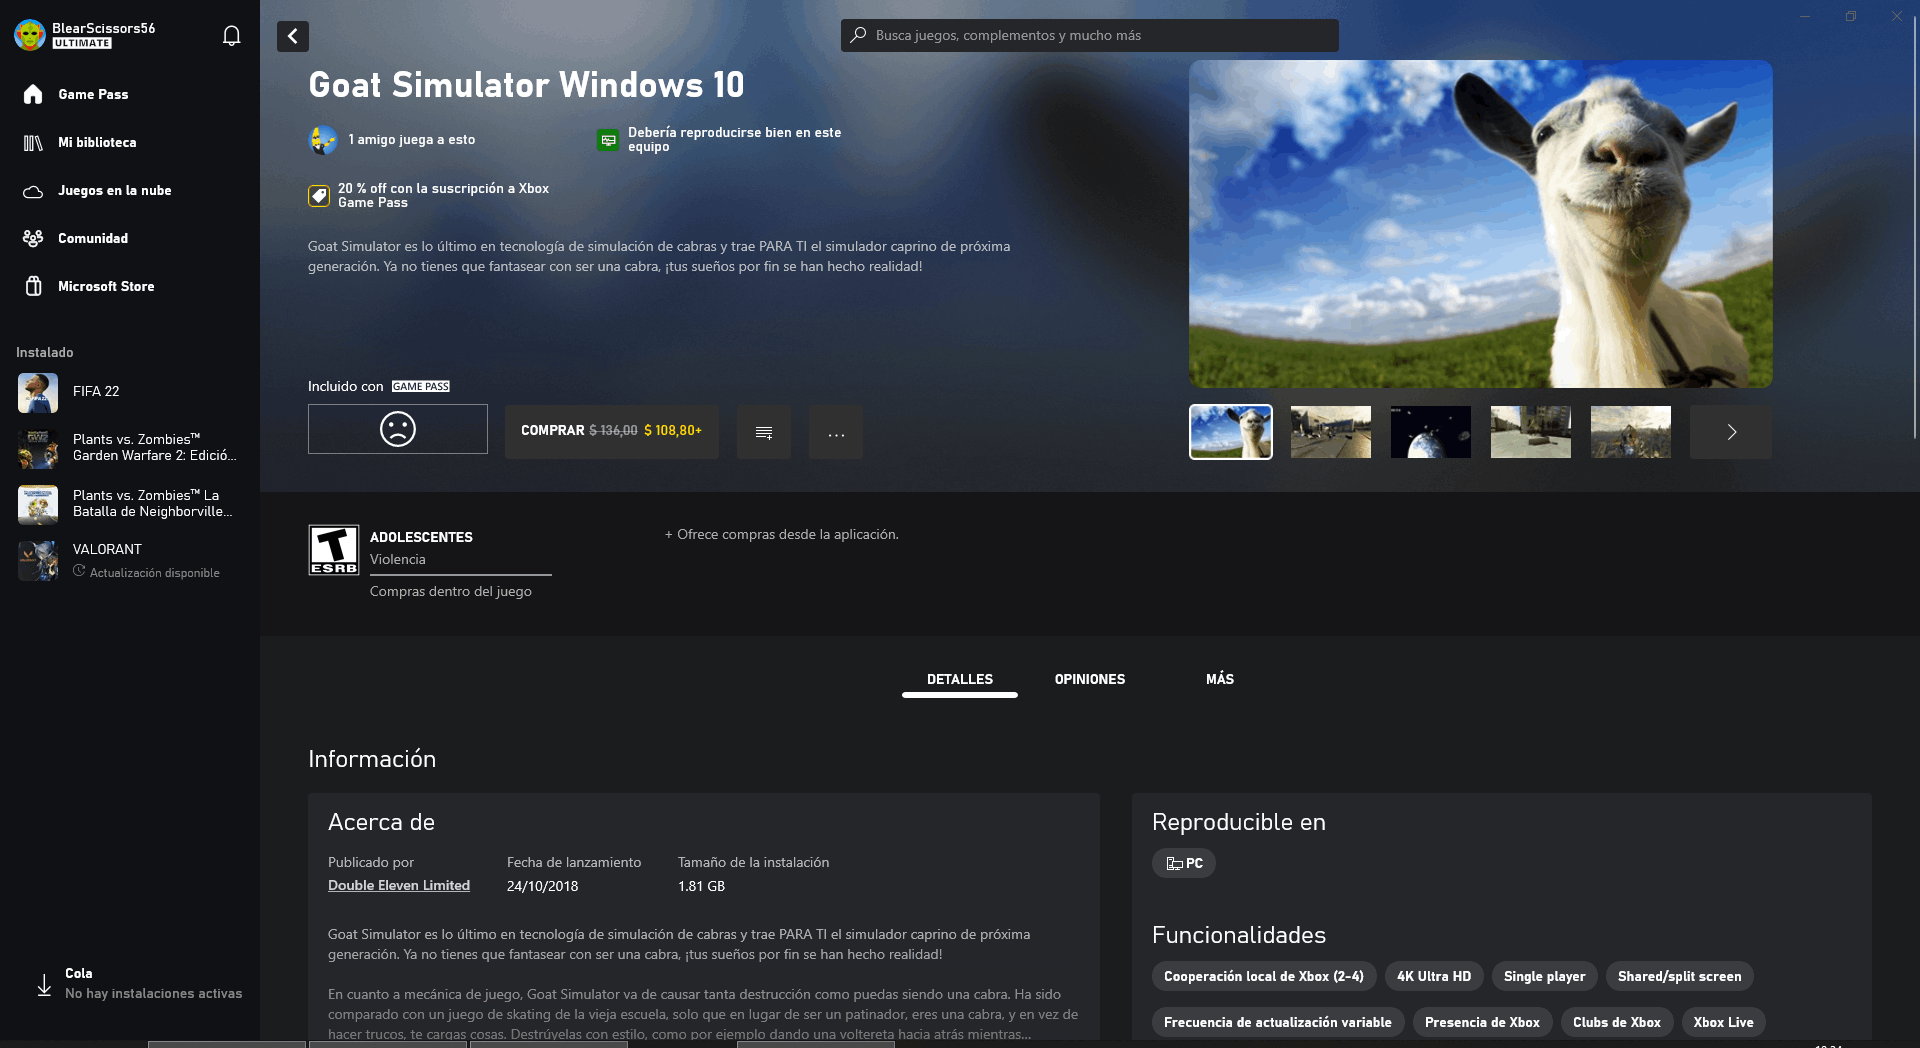1920x1048 pixels.
Task: Select the fourth screenshot thumbnail
Action: (1531, 432)
